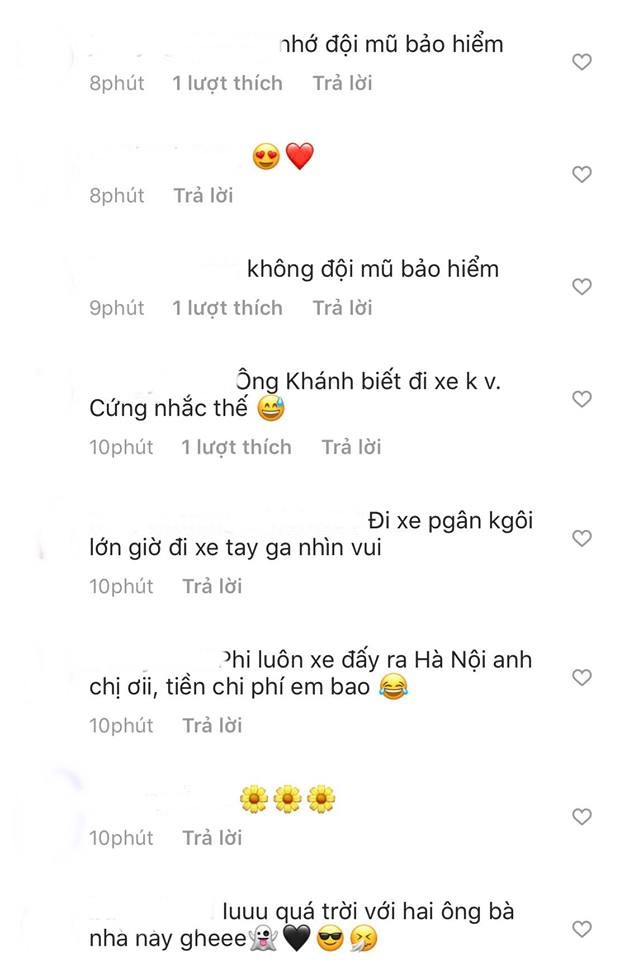Heart the 'Ông Khánh biết đi xe' comment

click(x=581, y=399)
